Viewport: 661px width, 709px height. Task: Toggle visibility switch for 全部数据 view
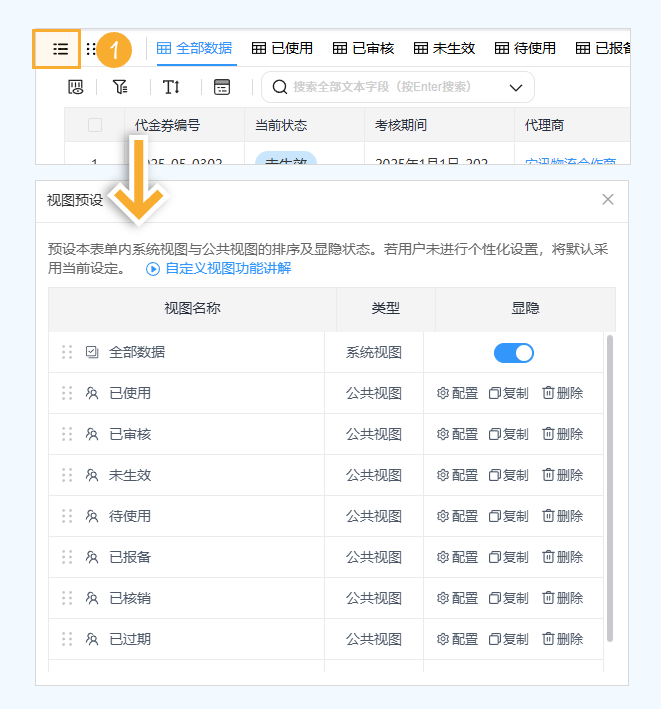pos(513,352)
